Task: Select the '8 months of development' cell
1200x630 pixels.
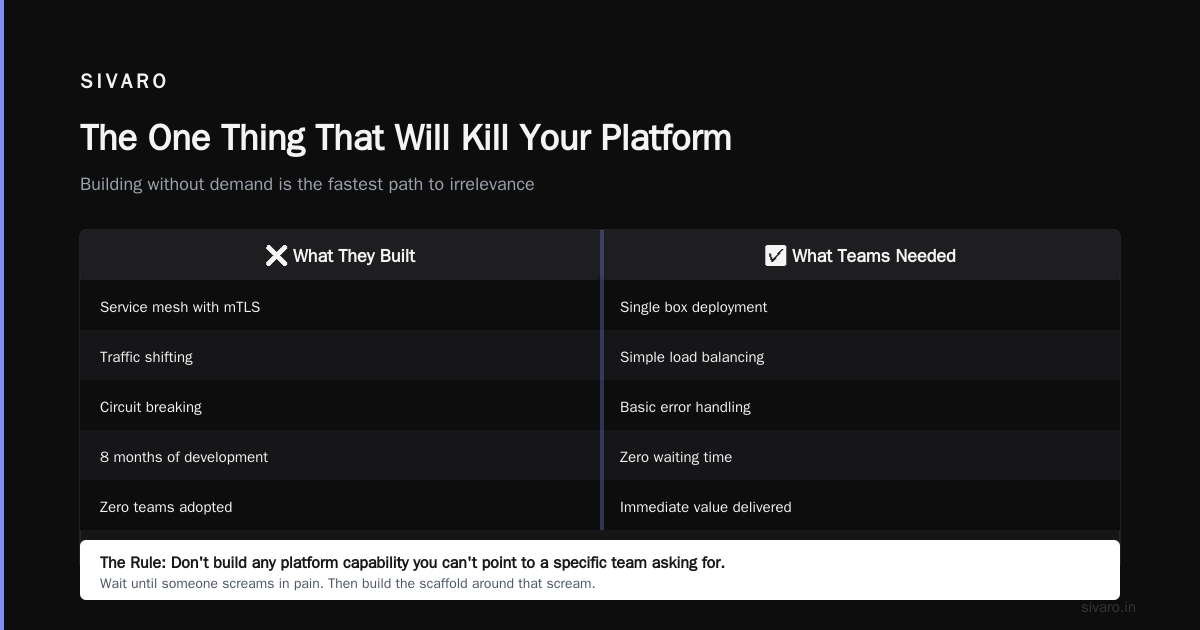Action: 340,455
